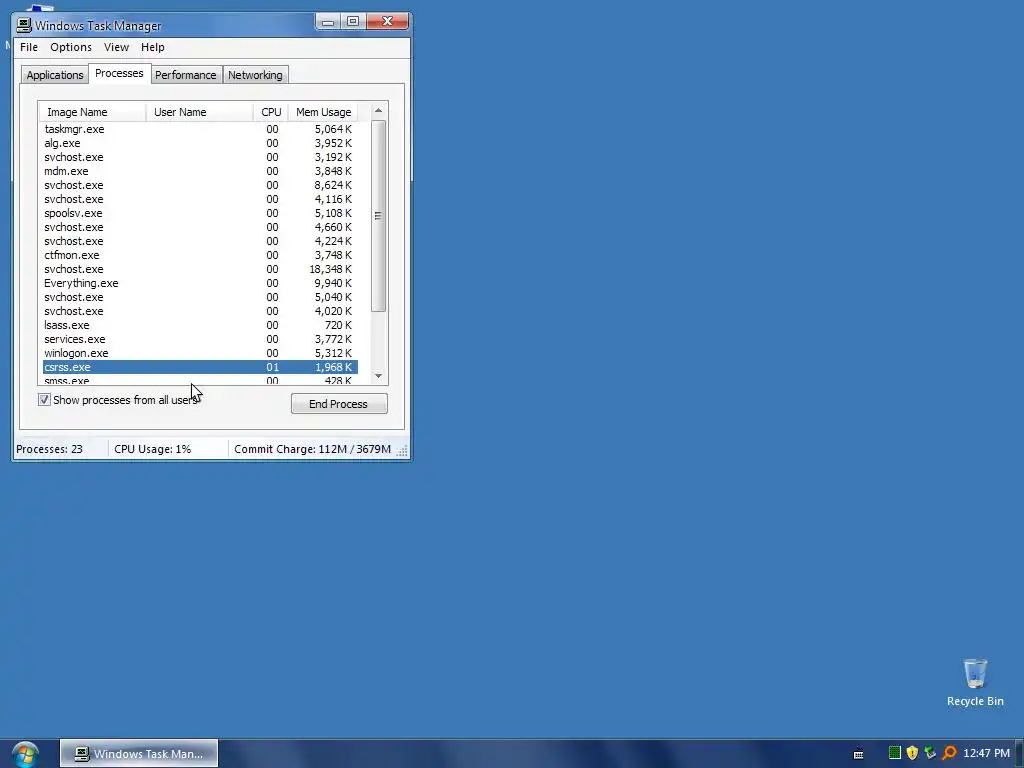The width and height of the screenshot is (1024, 768).
Task: Click the End Process button
Action: (339, 404)
